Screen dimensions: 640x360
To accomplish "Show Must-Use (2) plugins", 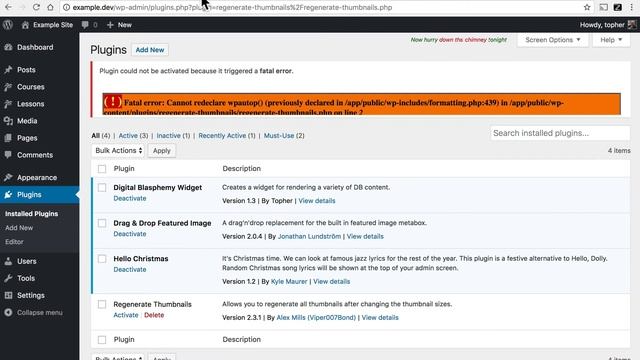I will pyautogui.click(x=284, y=136).
